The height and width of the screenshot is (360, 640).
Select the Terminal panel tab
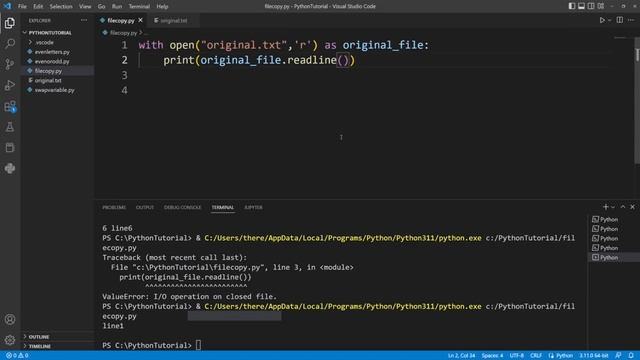[x=222, y=207]
